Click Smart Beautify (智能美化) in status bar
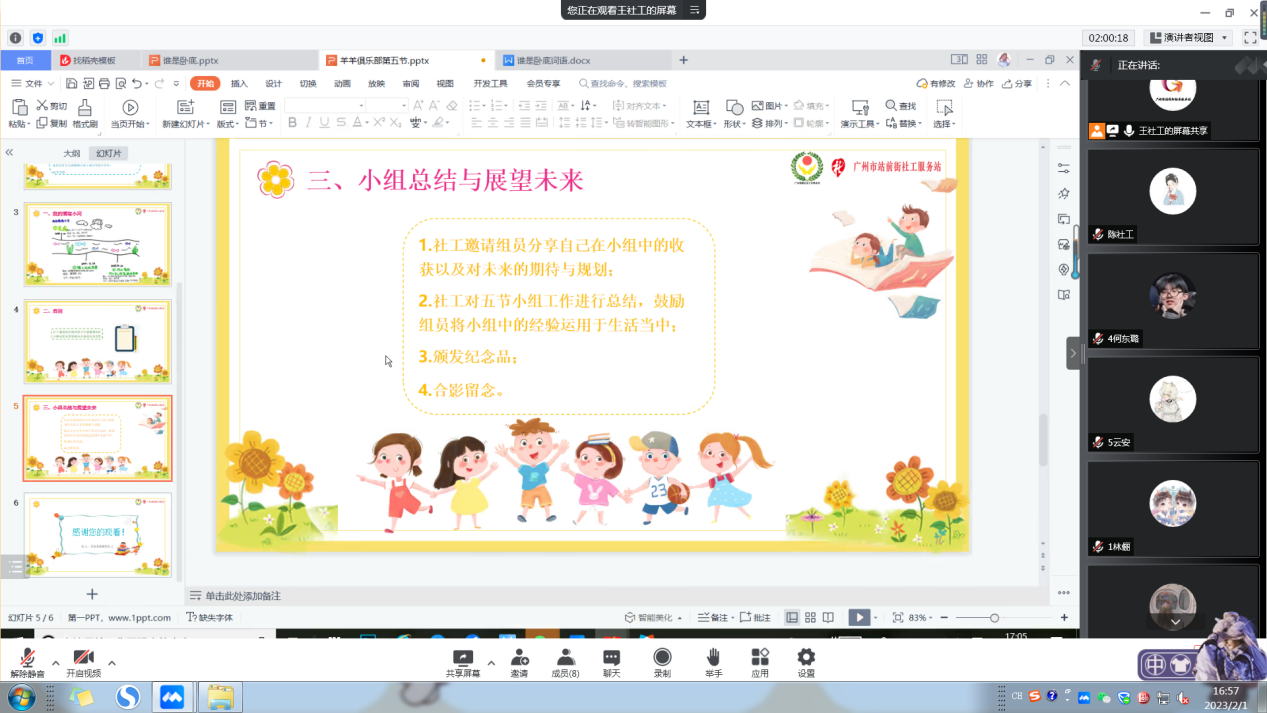The height and width of the screenshot is (713, 1267). pos(653,618)
